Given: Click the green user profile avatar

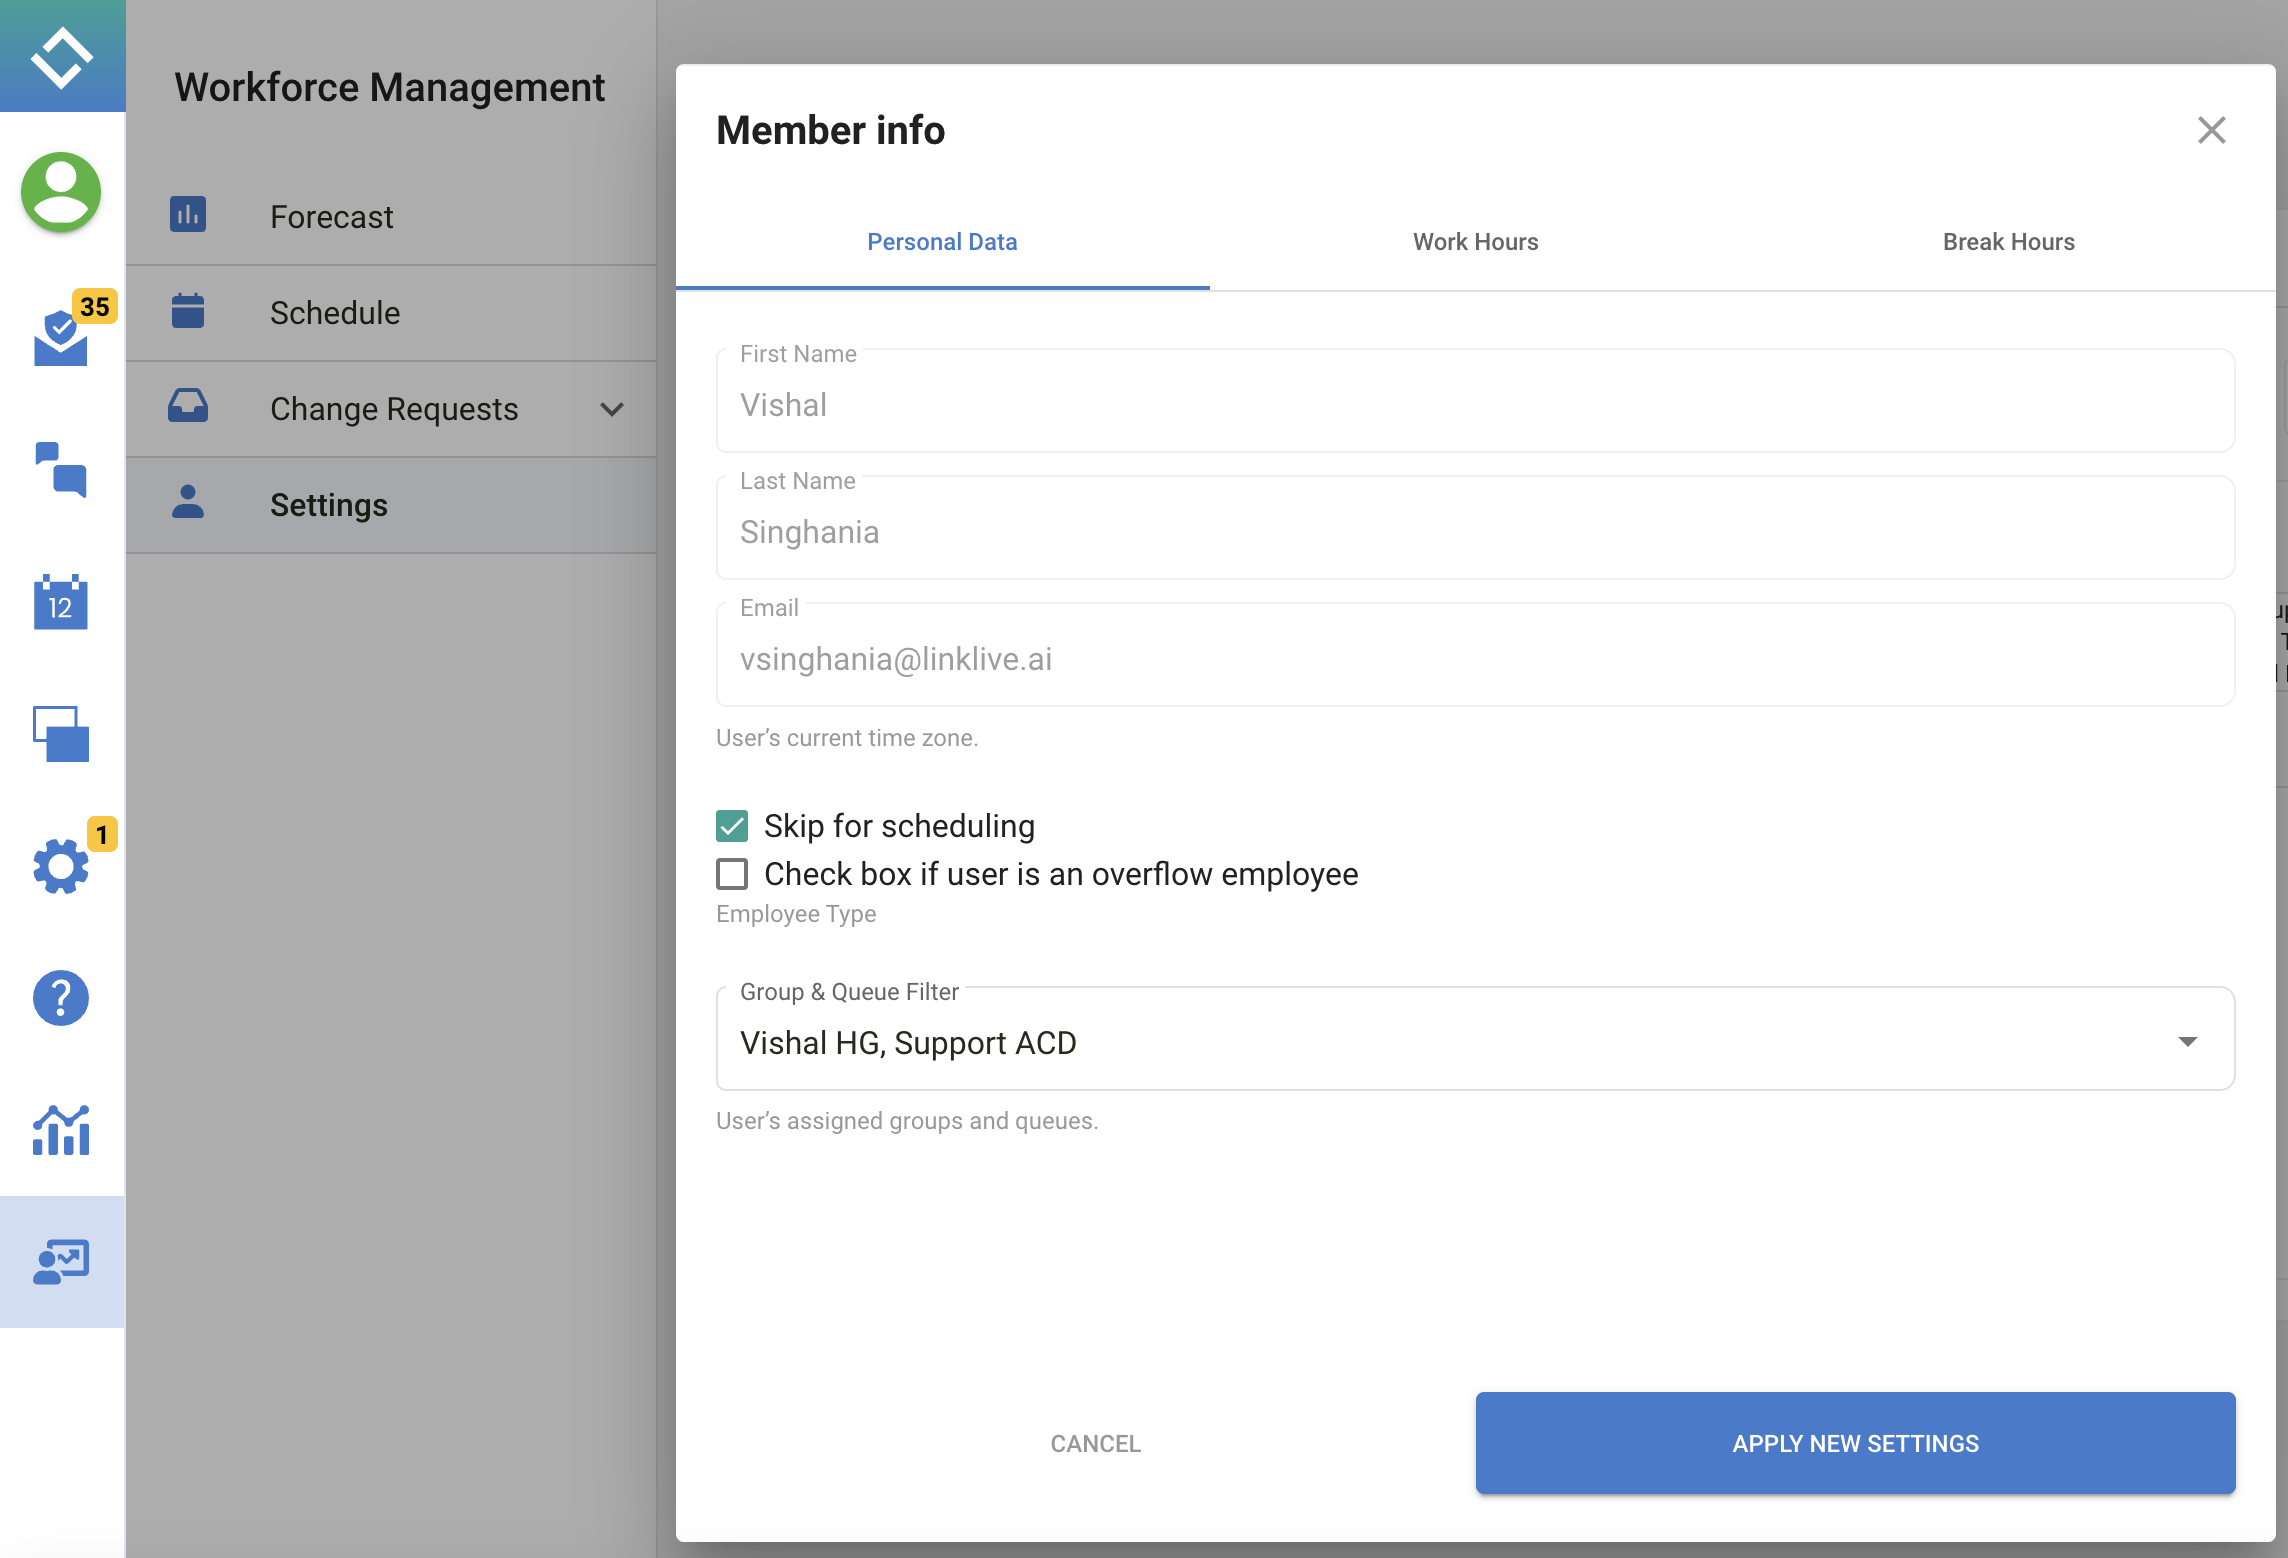Looking at the screenshot, I should [61, 192].
